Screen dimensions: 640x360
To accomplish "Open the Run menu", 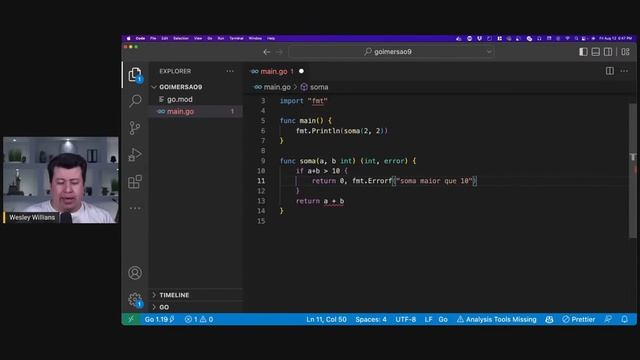I will pyautogui.click(x=221, y=38).
